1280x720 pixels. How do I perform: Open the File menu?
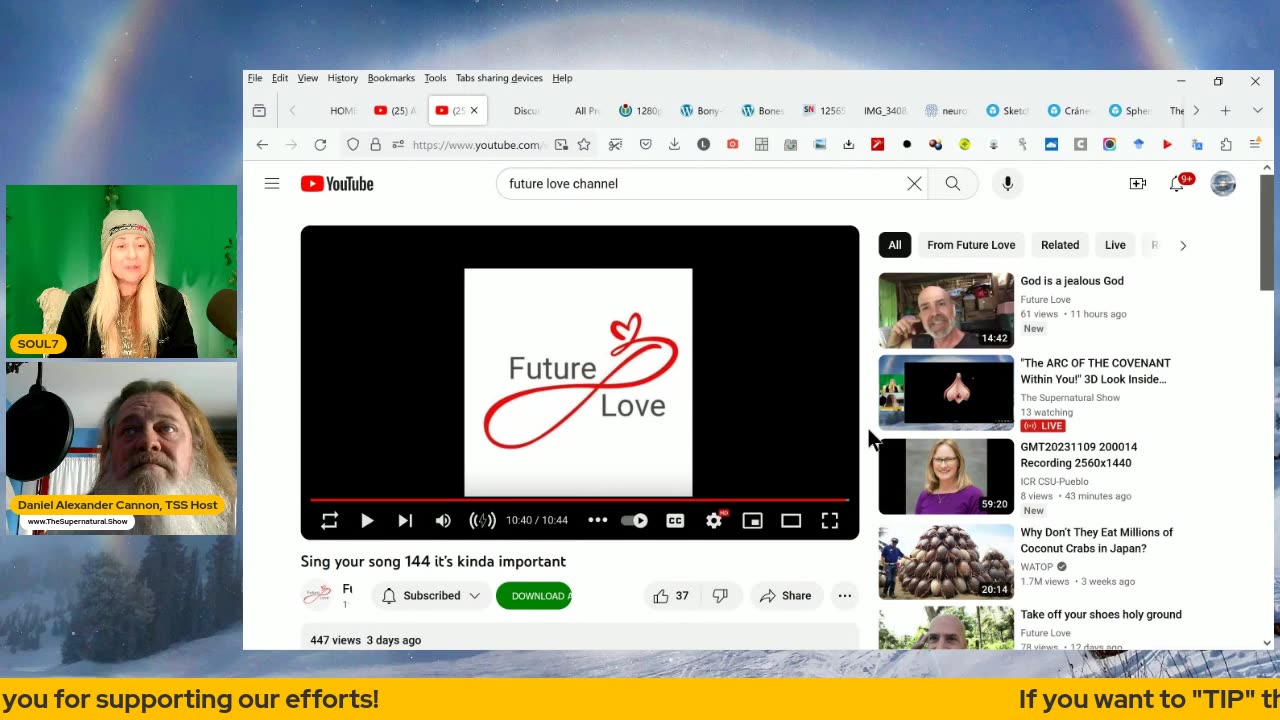coord(255,78)
